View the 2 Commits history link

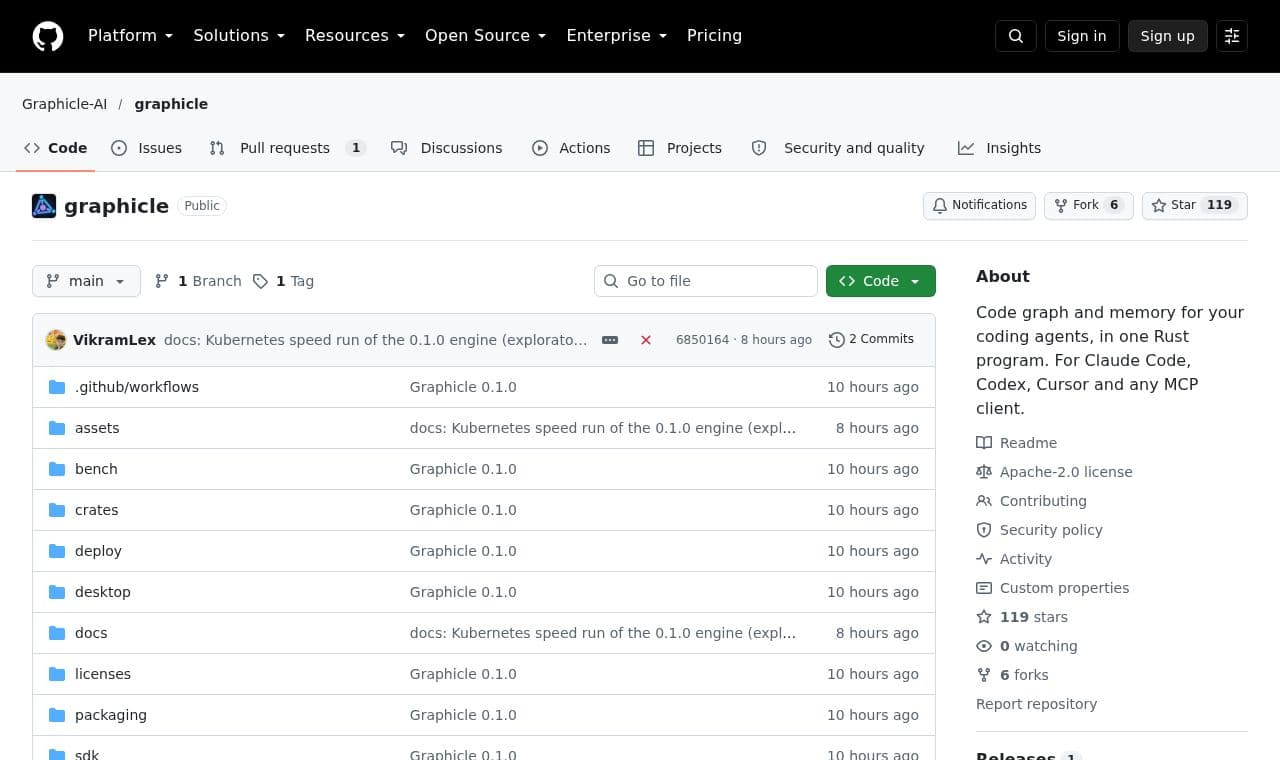click(871, 340)
